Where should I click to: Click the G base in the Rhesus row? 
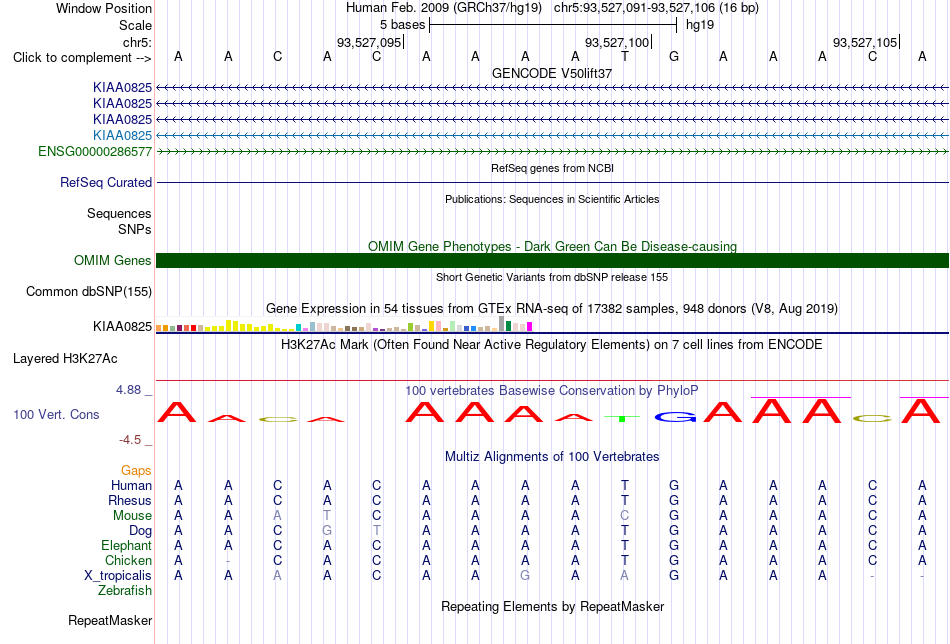[x=674, y=501]
